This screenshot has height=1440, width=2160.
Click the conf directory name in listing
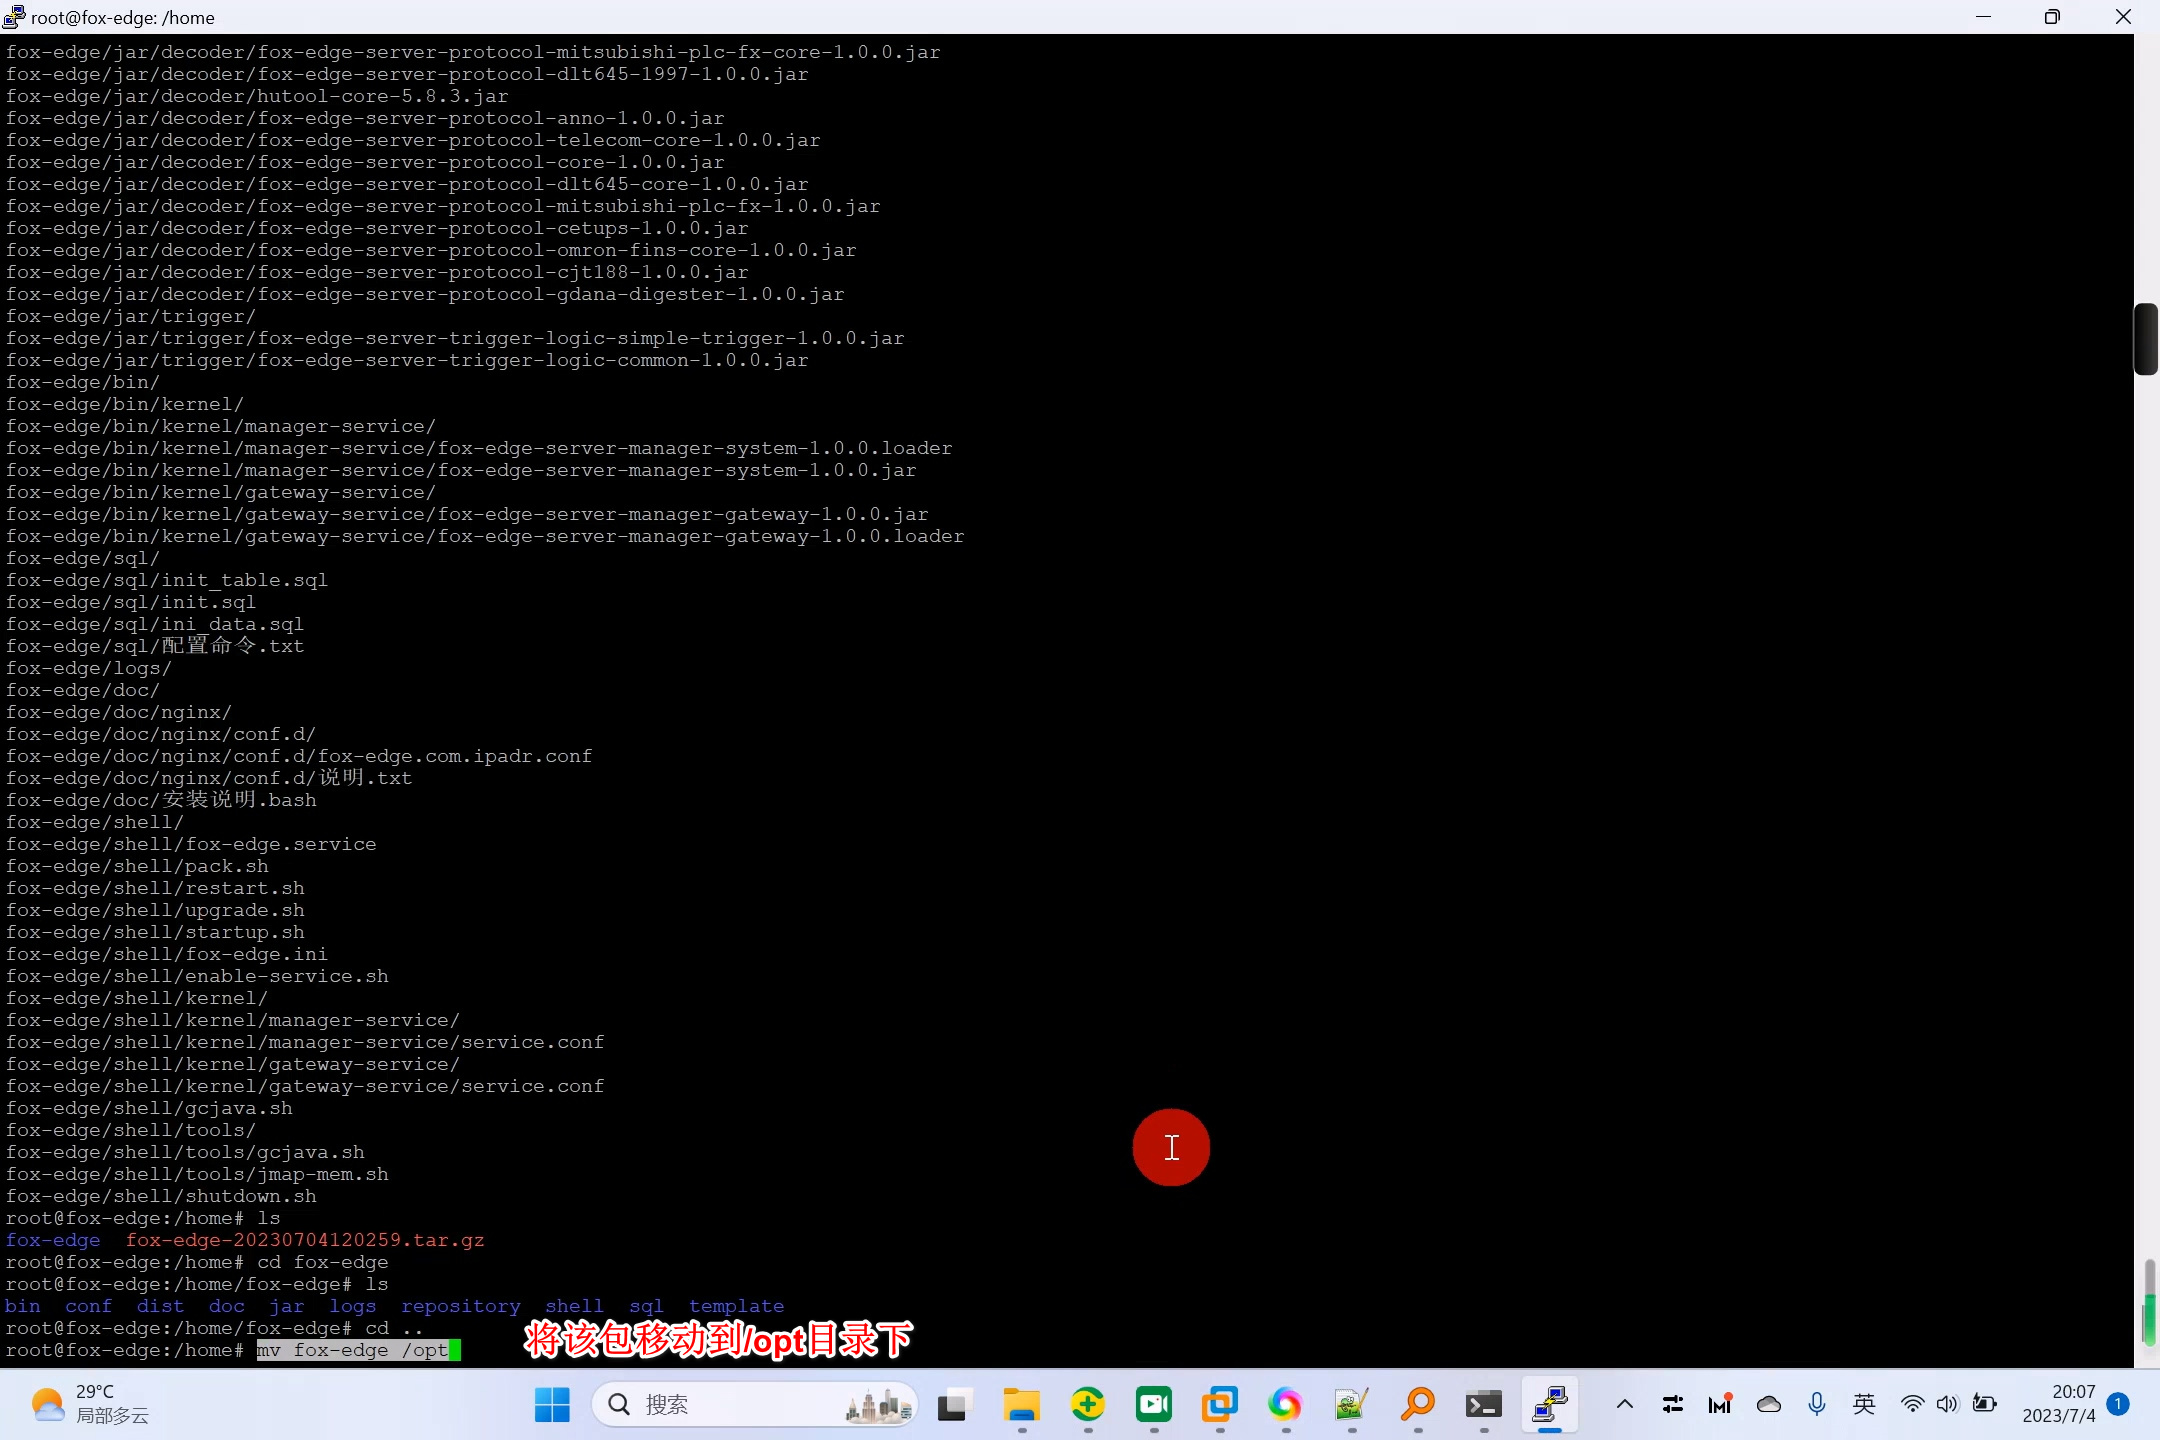click(x=89, y=1306)
